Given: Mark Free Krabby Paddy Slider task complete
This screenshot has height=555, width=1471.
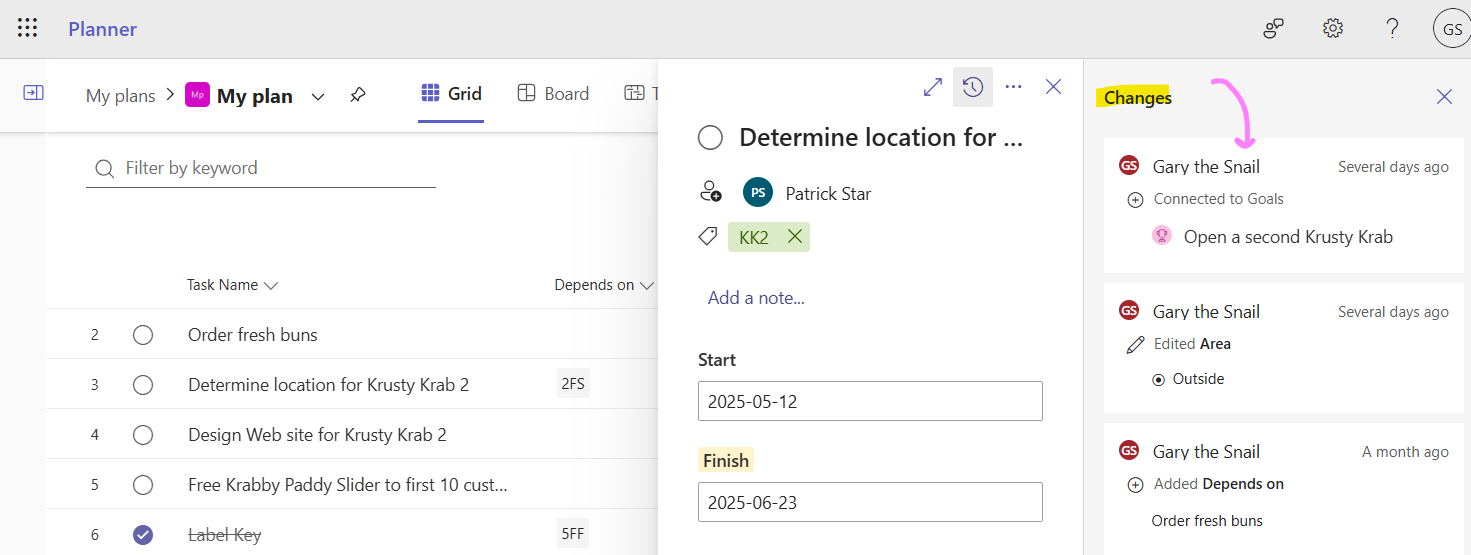Looking at the screenshot, I should (143, 485).
